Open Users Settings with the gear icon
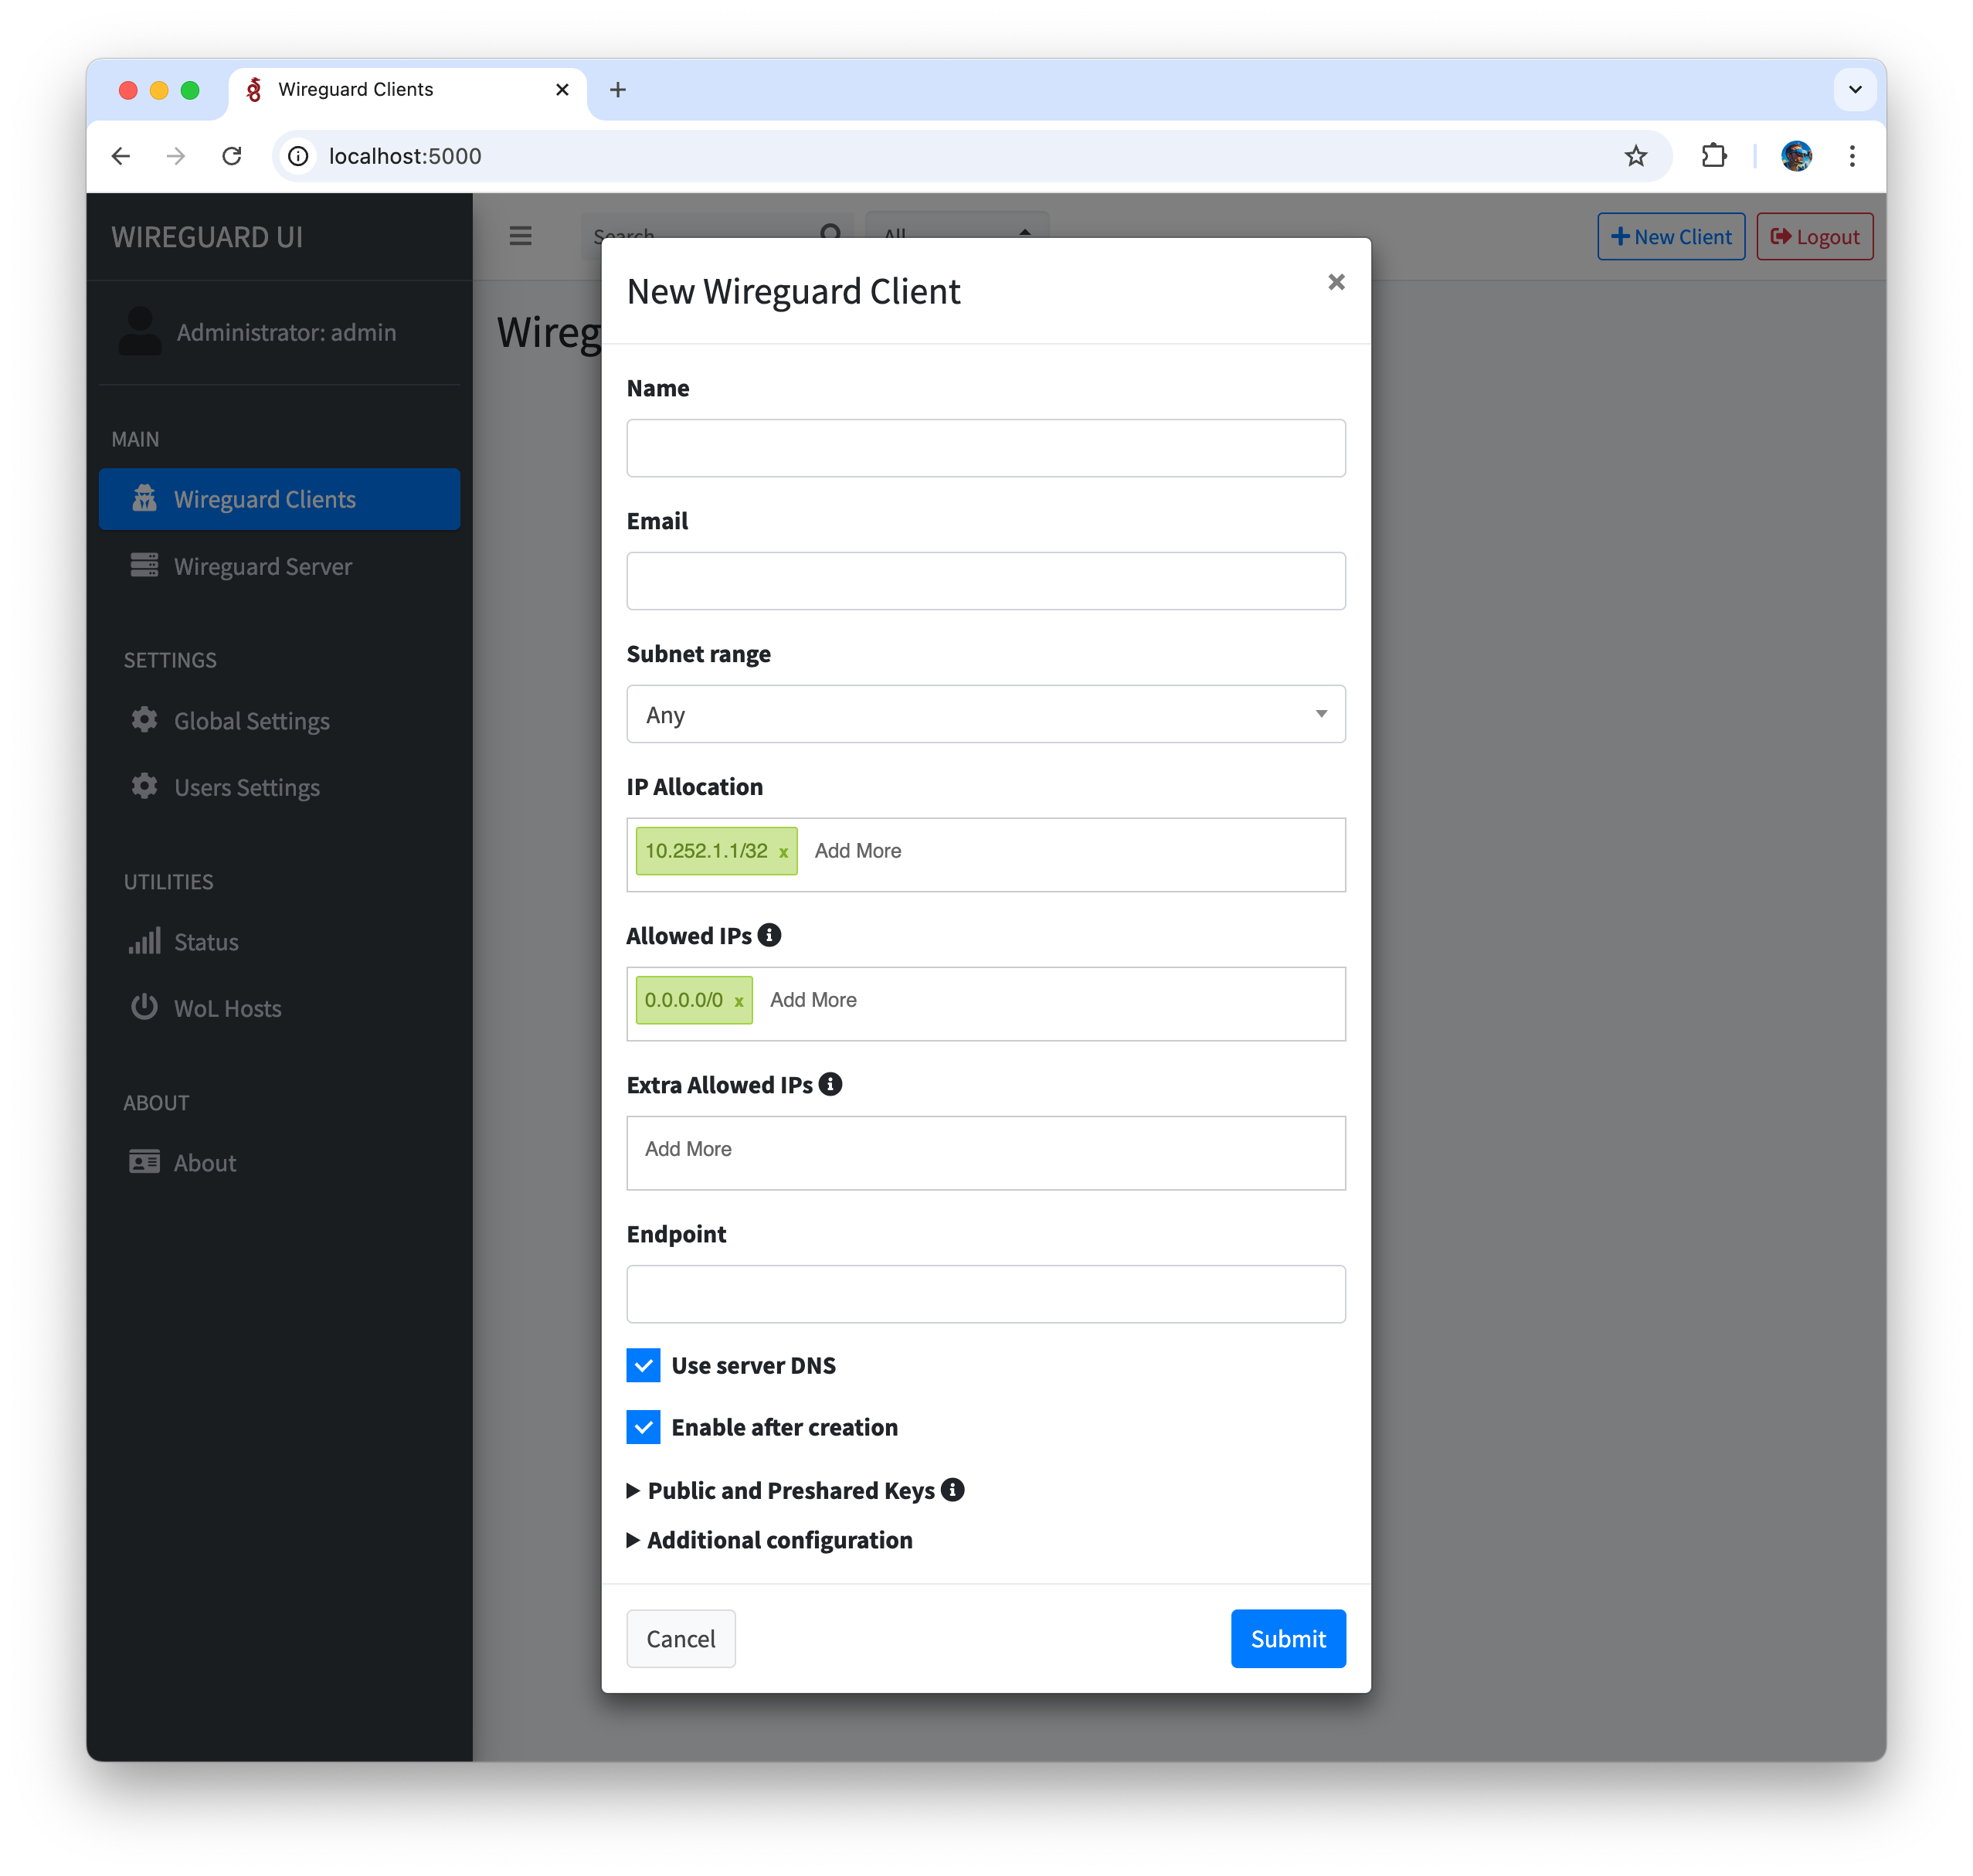The width and height of the screenshot is (1973, 1876). click(x=145, y=787)
